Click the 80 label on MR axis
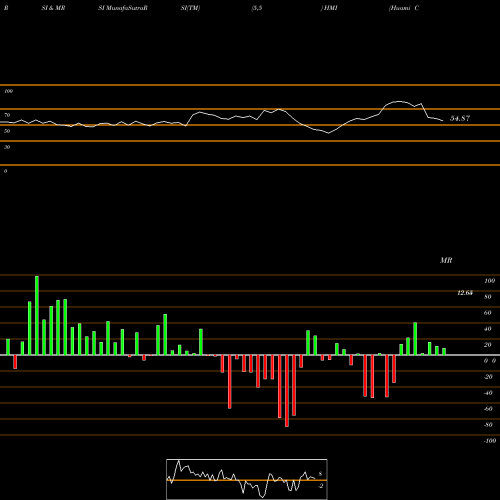 click(x=488, y=297)
